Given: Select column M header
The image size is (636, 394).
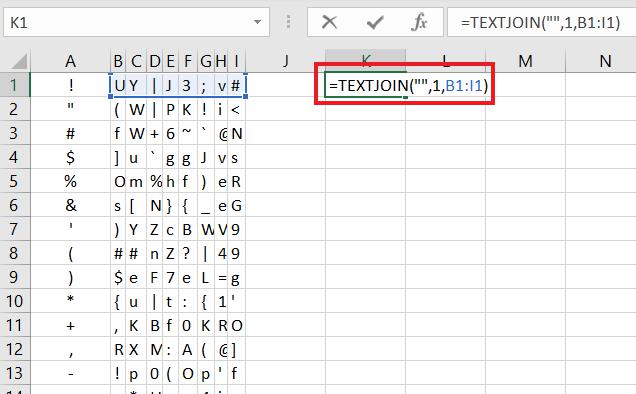Looking at the screenshot, I should (x=525, y=61).
